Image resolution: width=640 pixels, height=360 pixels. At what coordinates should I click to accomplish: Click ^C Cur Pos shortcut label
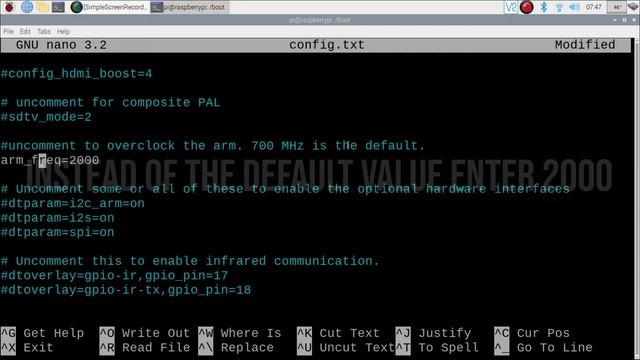[532, 333]
